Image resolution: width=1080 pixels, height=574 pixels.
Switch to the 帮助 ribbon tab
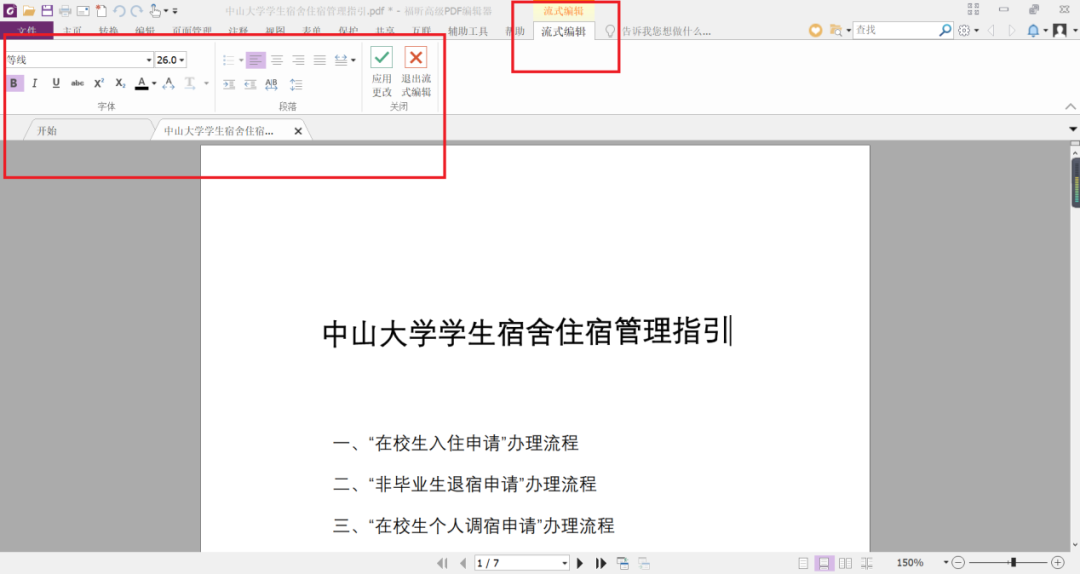pyautogui.click(x=515, y=31)
